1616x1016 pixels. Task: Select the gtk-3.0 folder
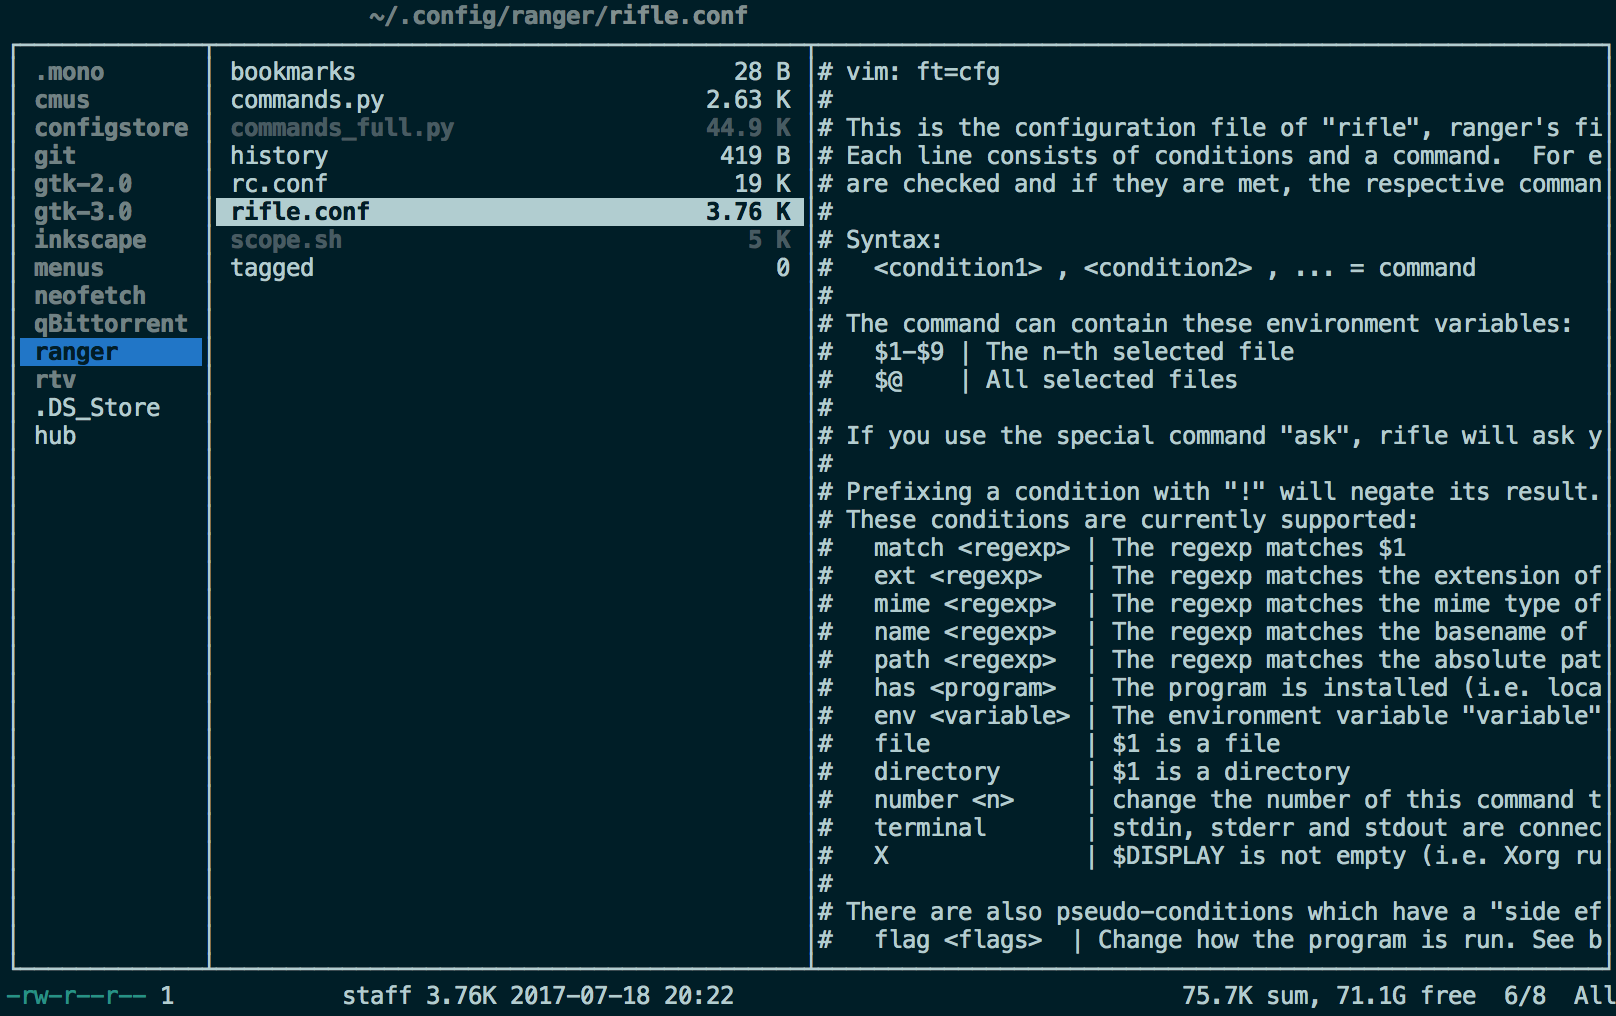pos(83,212)
